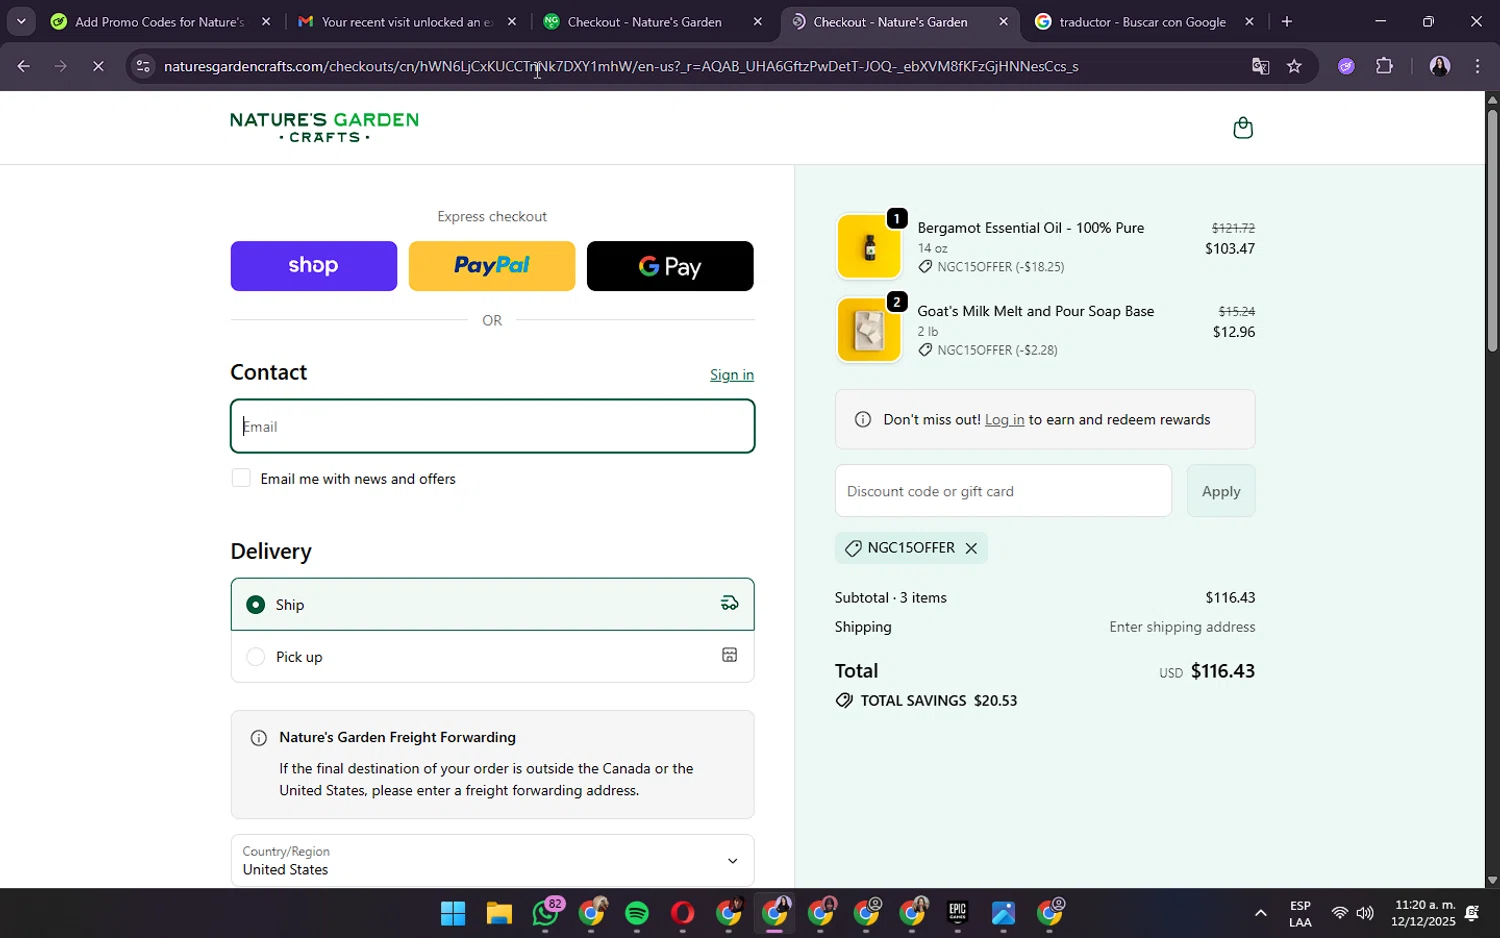Open the Windows Start menu
The height and width of the screenshot is (938, 1500).
tap(453, 913)
